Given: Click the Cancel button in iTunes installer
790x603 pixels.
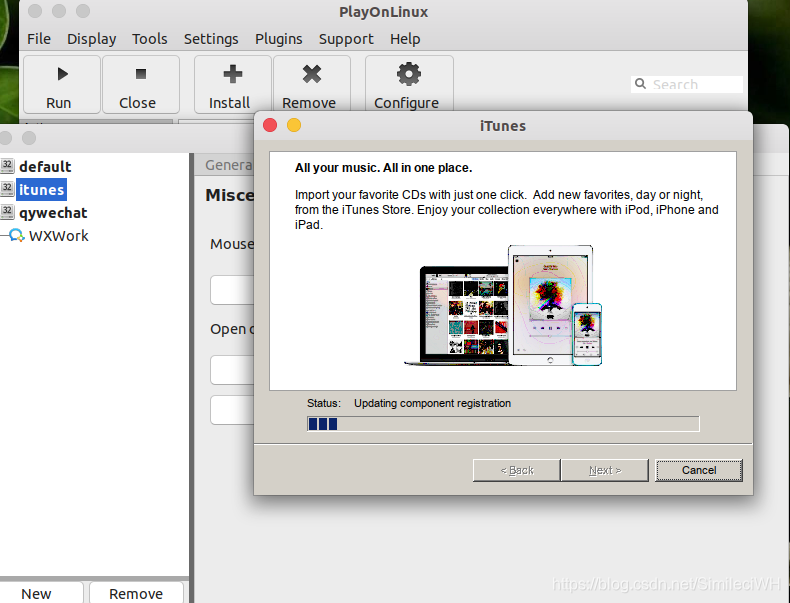Looking at the screenshot, I should pyautogui.click(x=699, y=470).
